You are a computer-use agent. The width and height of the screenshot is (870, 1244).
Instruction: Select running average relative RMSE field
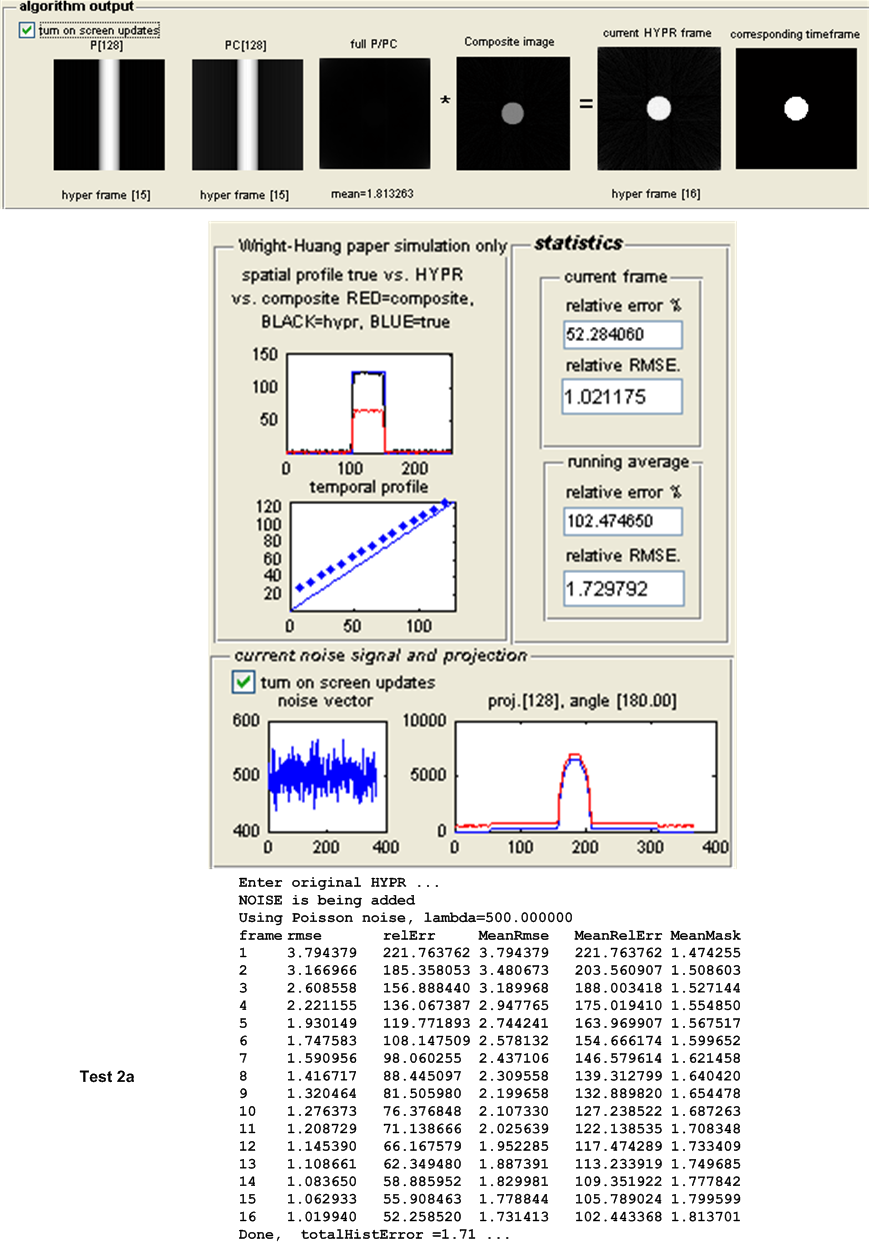click(x=621, y=589)
